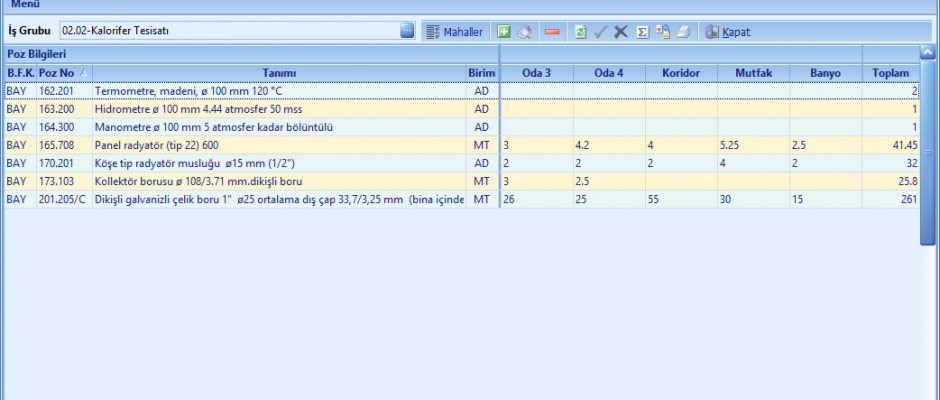This screenshot has width=940, height=400.
Task: Click the Koridor cell of row 201.205/C
Action: [680, 199]
